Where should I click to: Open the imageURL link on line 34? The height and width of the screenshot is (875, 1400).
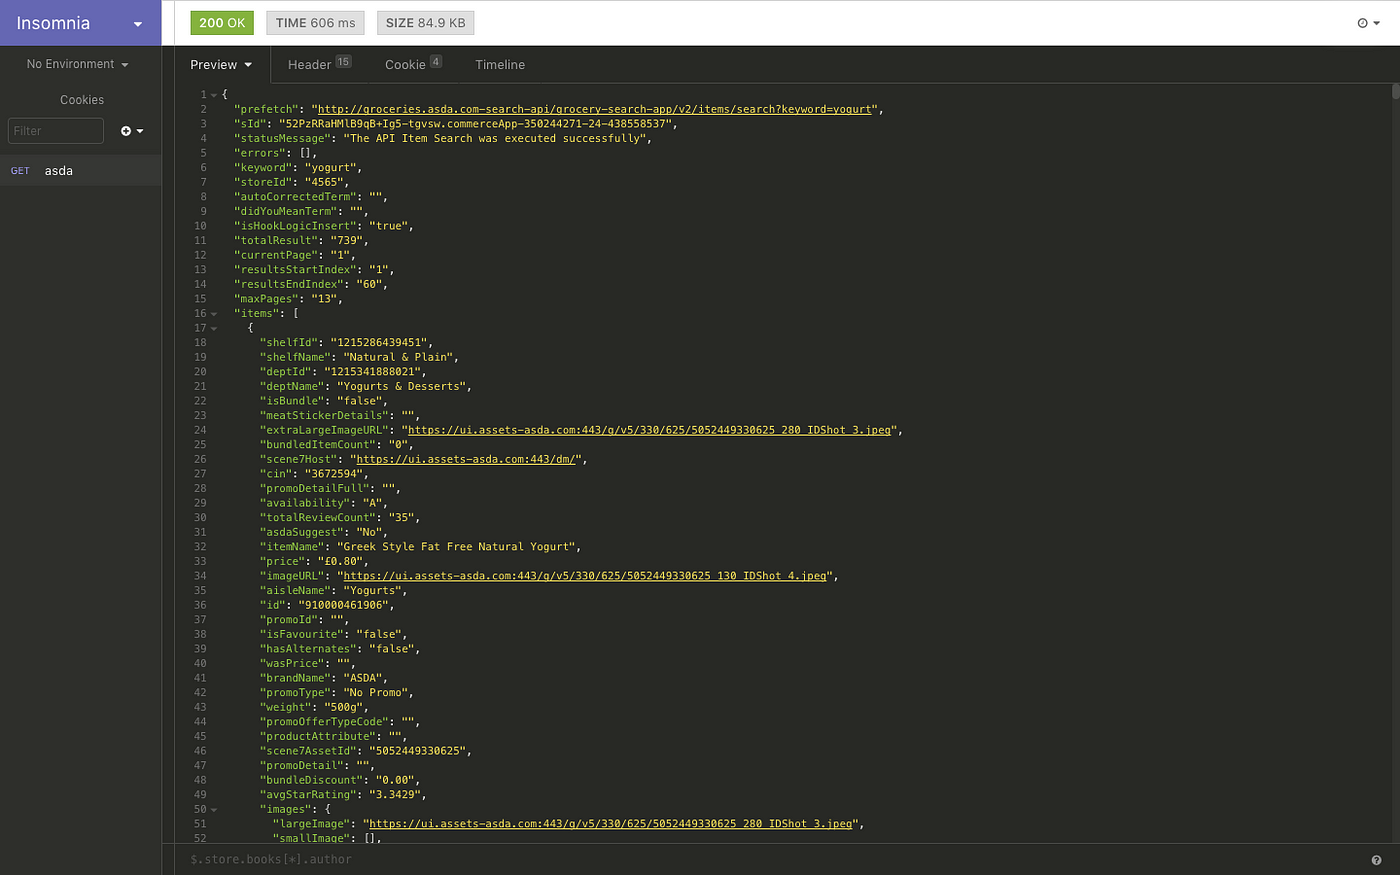pos(585,576)
